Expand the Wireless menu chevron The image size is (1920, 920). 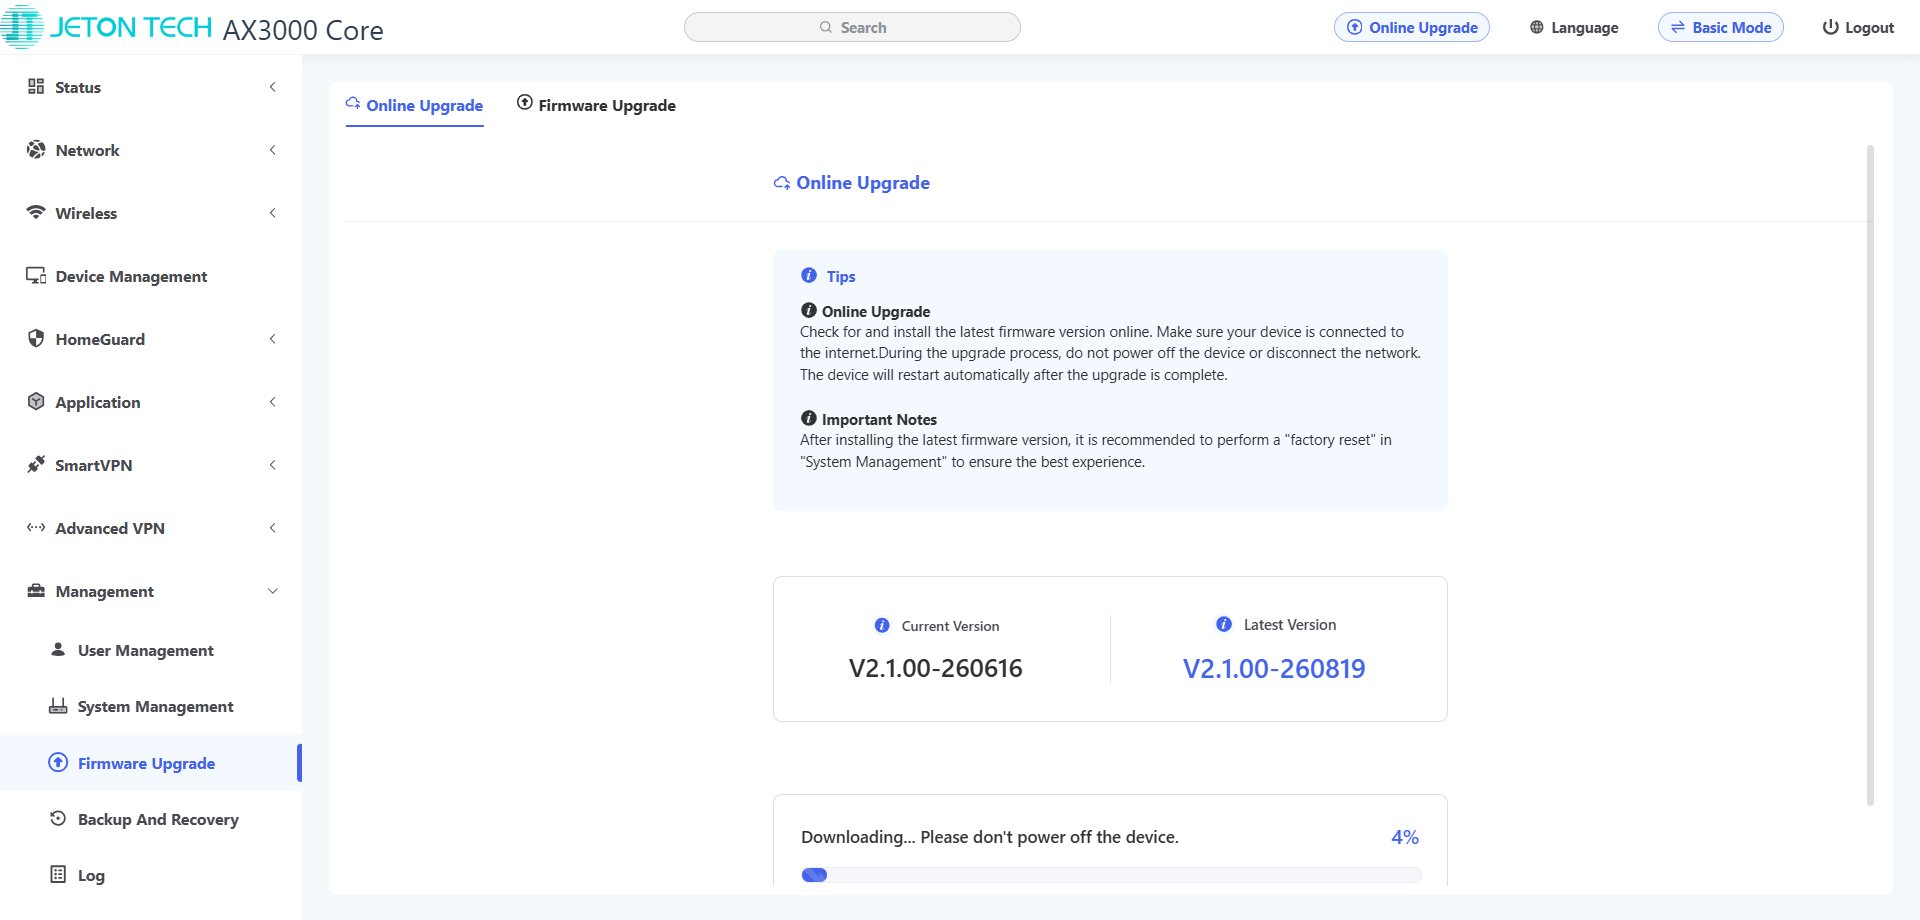click(272, 213)
